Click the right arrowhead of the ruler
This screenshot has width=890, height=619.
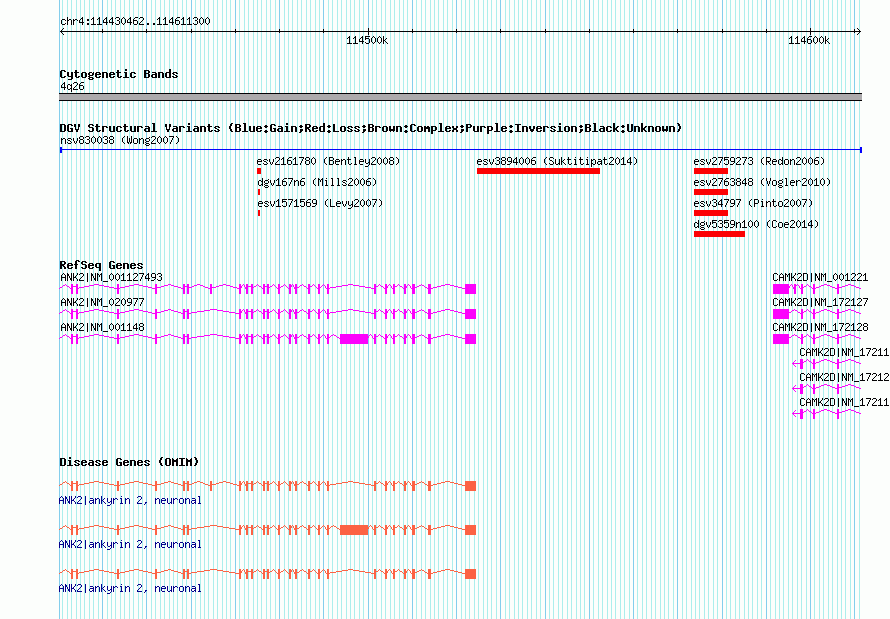pos(858,32)
